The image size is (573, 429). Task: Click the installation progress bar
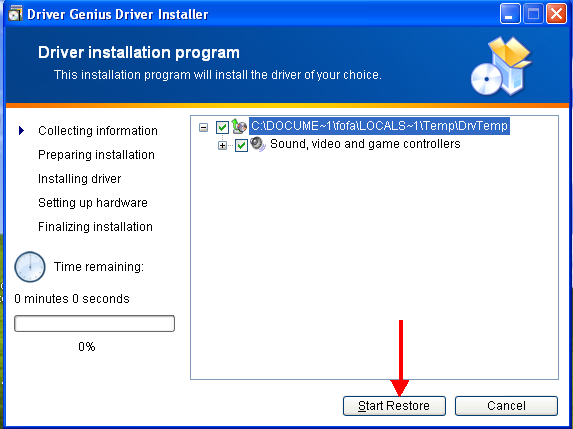click(x=94, y=323)
